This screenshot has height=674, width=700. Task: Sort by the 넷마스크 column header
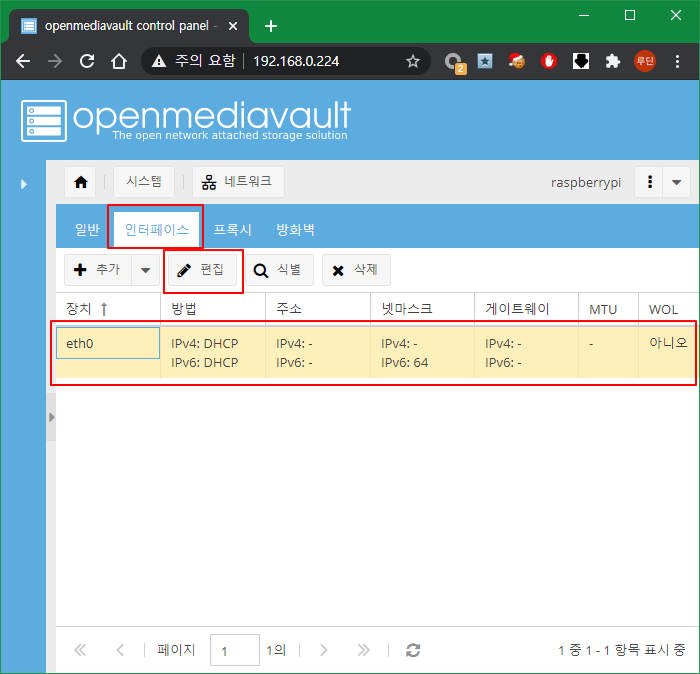[422, 309]
